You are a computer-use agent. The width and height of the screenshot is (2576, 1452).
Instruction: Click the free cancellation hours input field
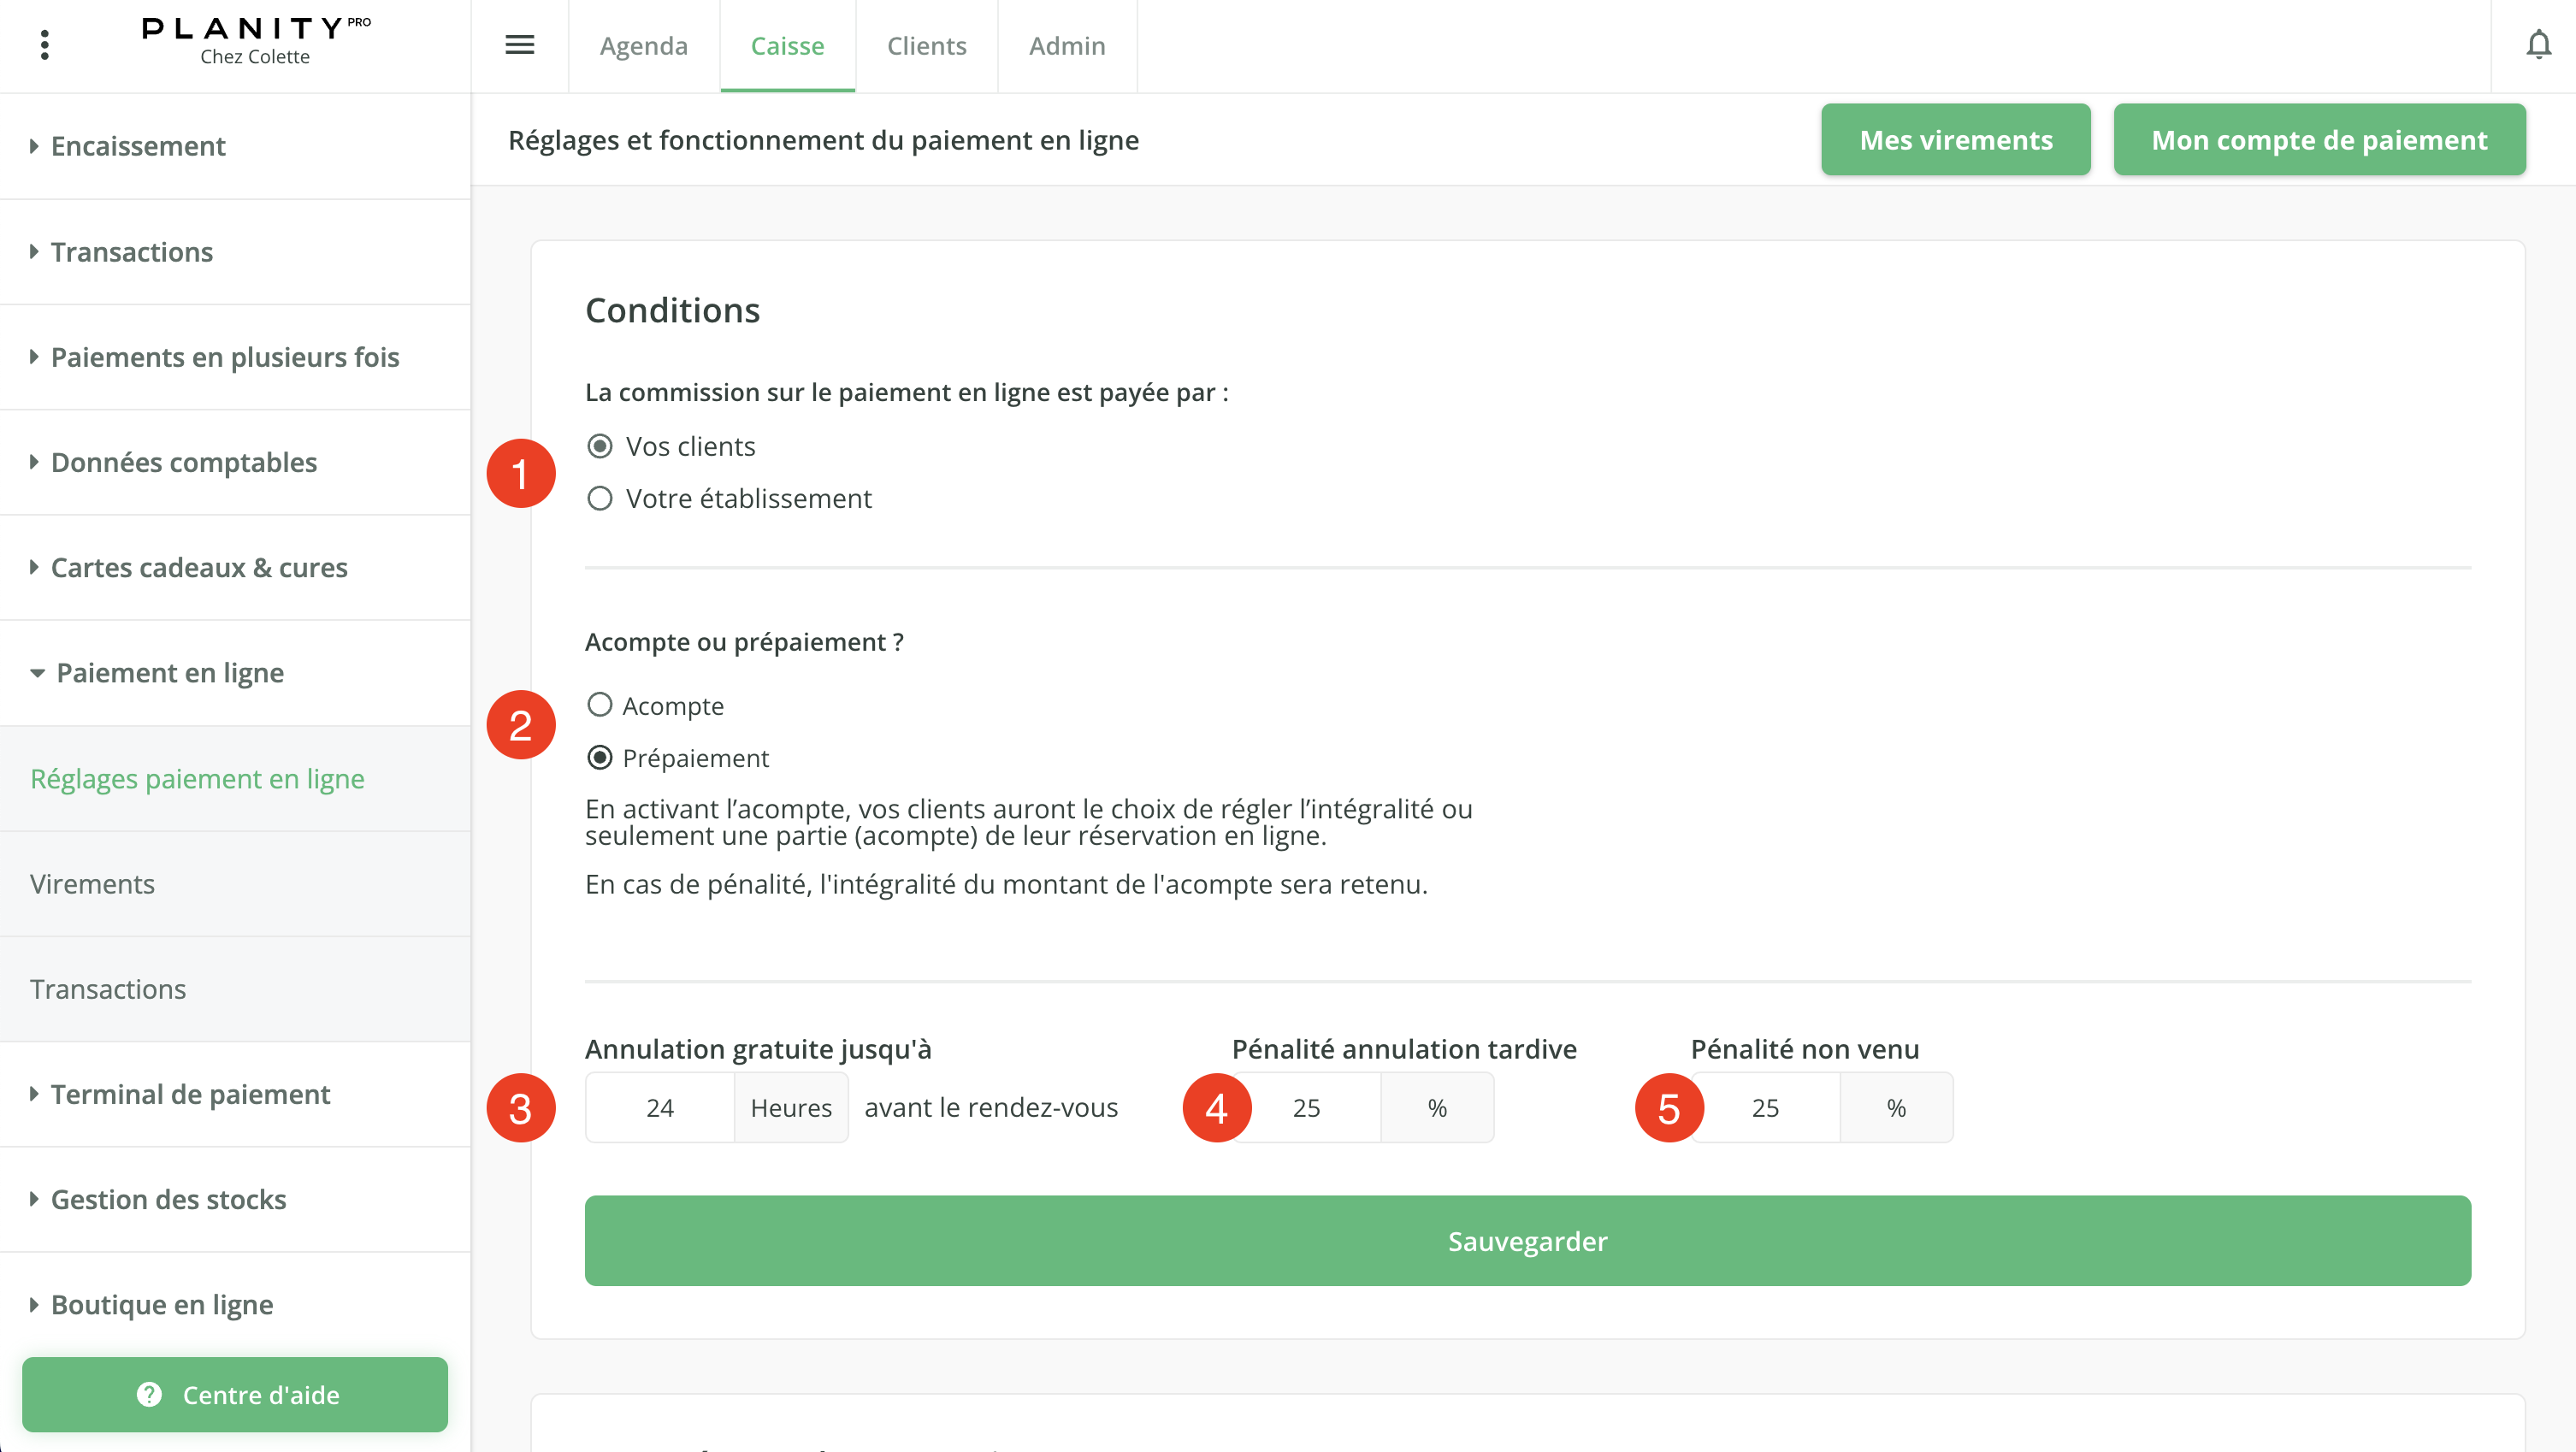pyautogui.click(x=660, y=1108)
